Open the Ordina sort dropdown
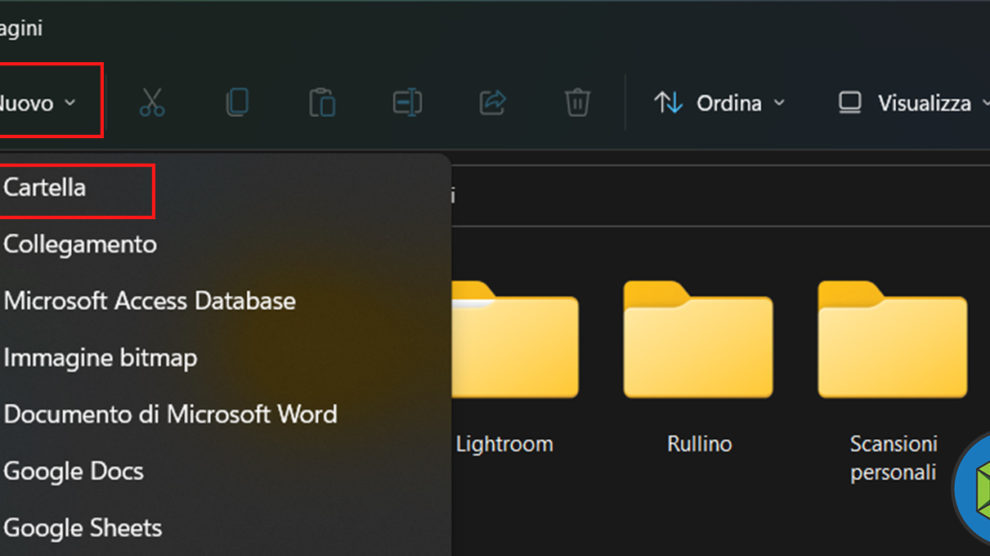 coord(720,103)
